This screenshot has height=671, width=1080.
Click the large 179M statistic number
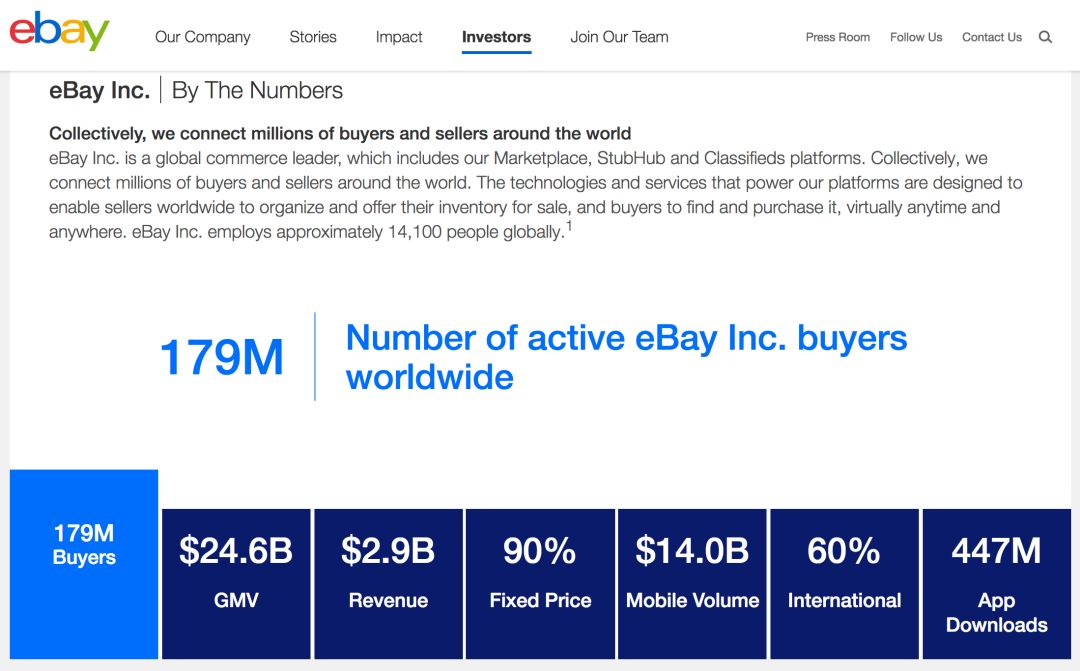click(x=222, y=358)
